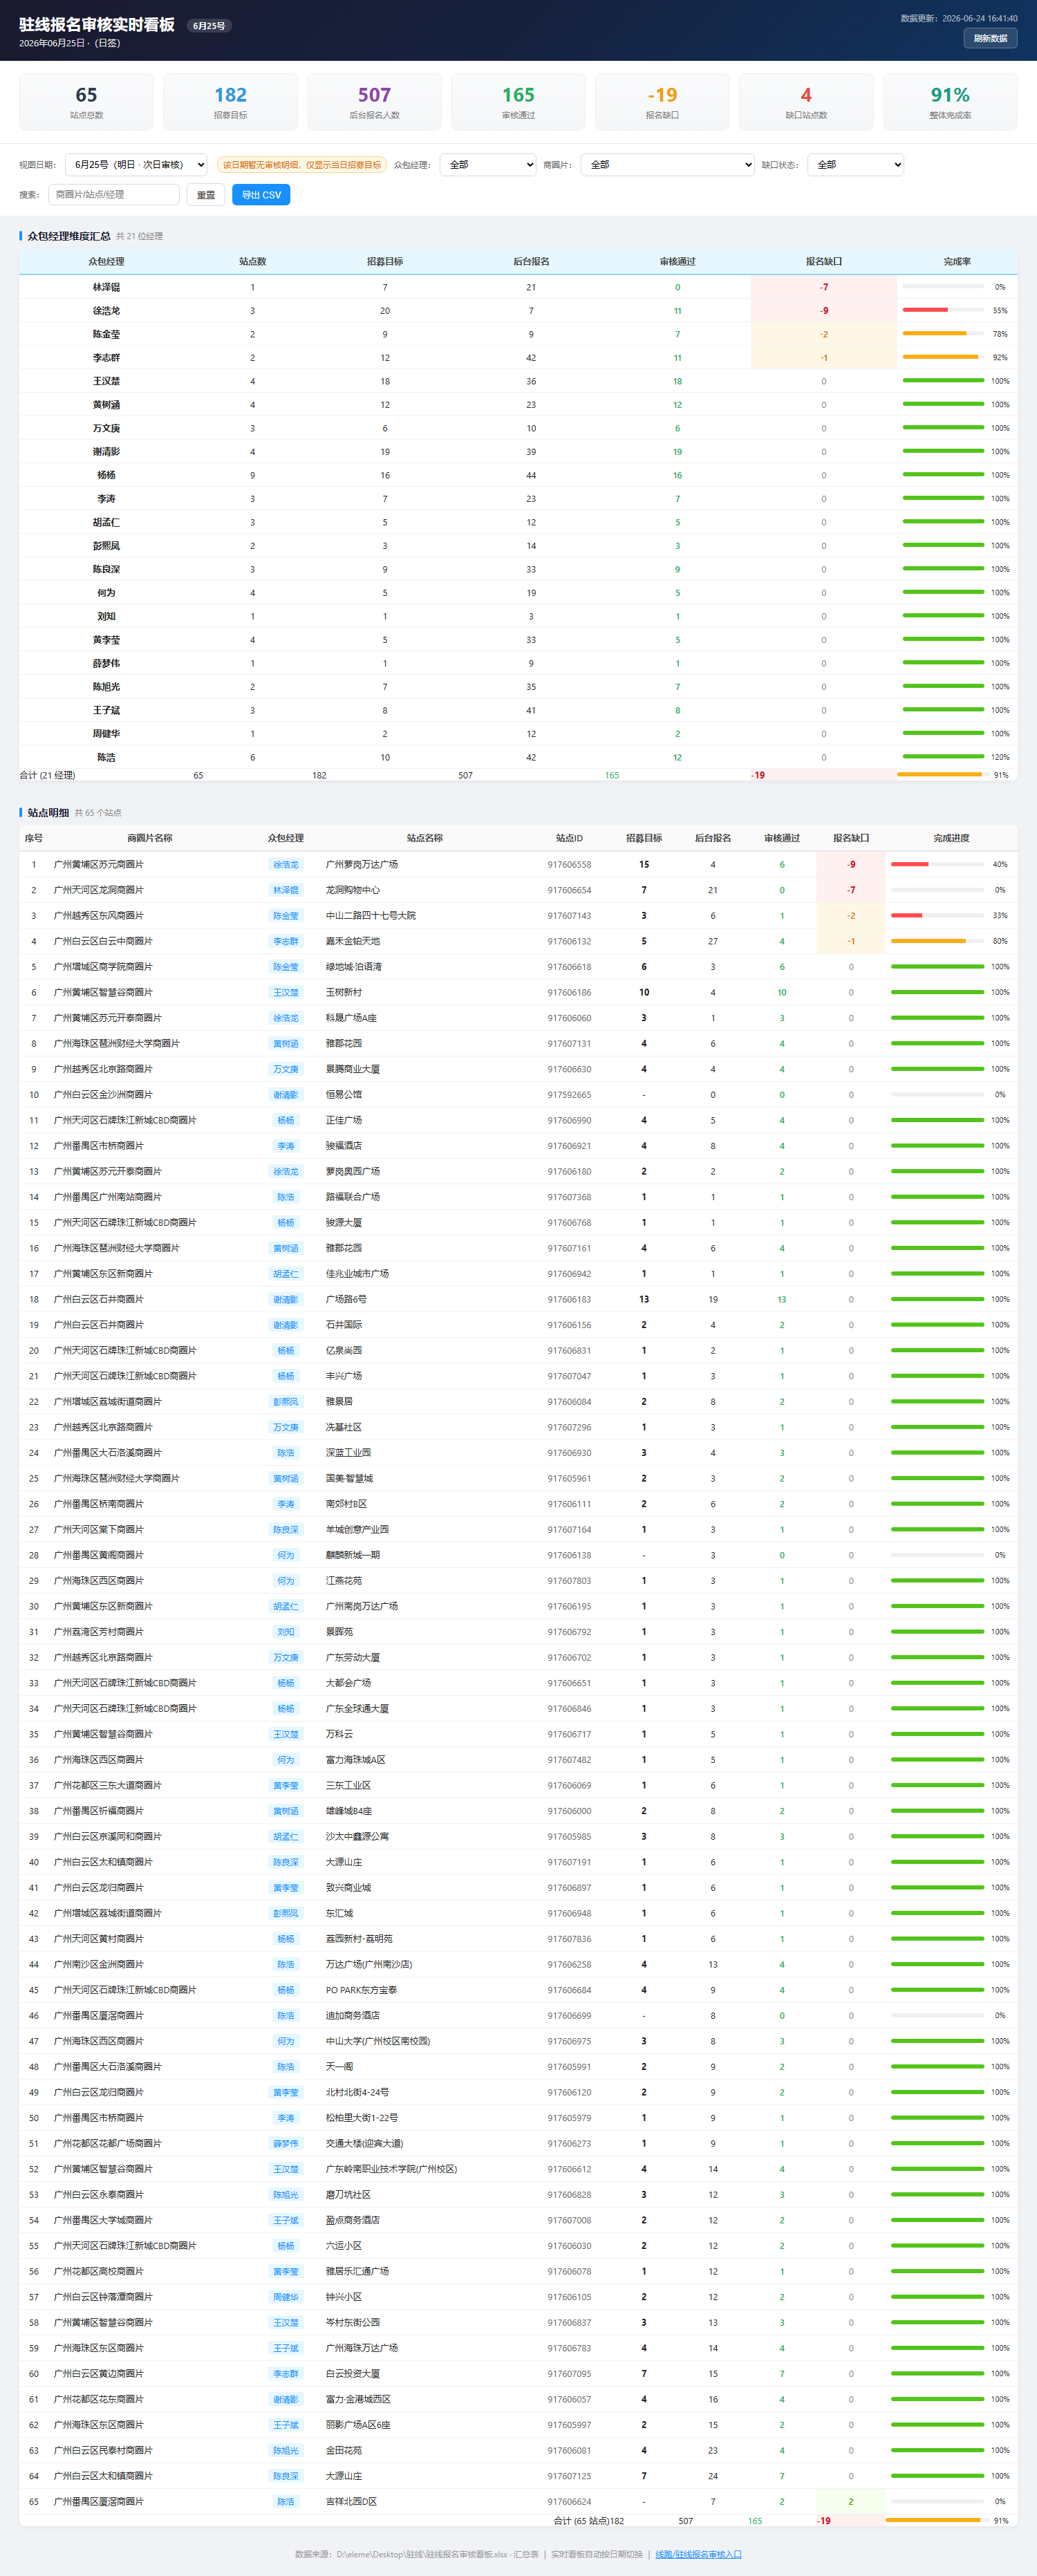Click the 站点明细 section title
This screenshot has width=1037, height=2576.
click(48, 813)
